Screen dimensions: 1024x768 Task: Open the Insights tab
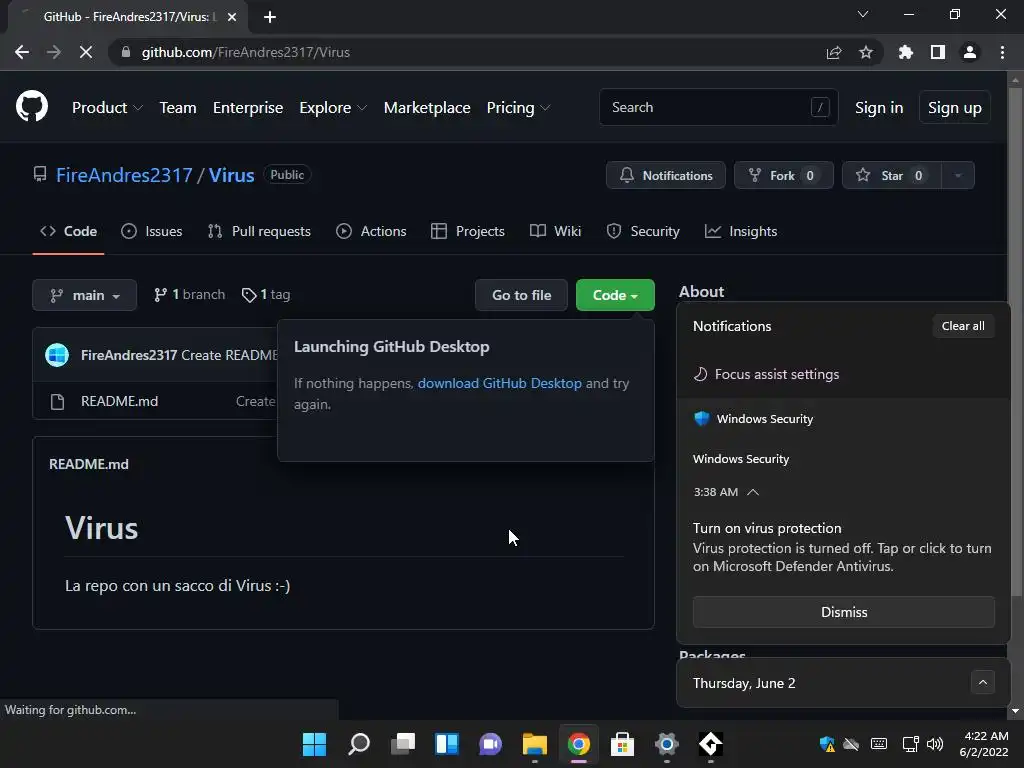pyautogui.click(x=741, y=231)
